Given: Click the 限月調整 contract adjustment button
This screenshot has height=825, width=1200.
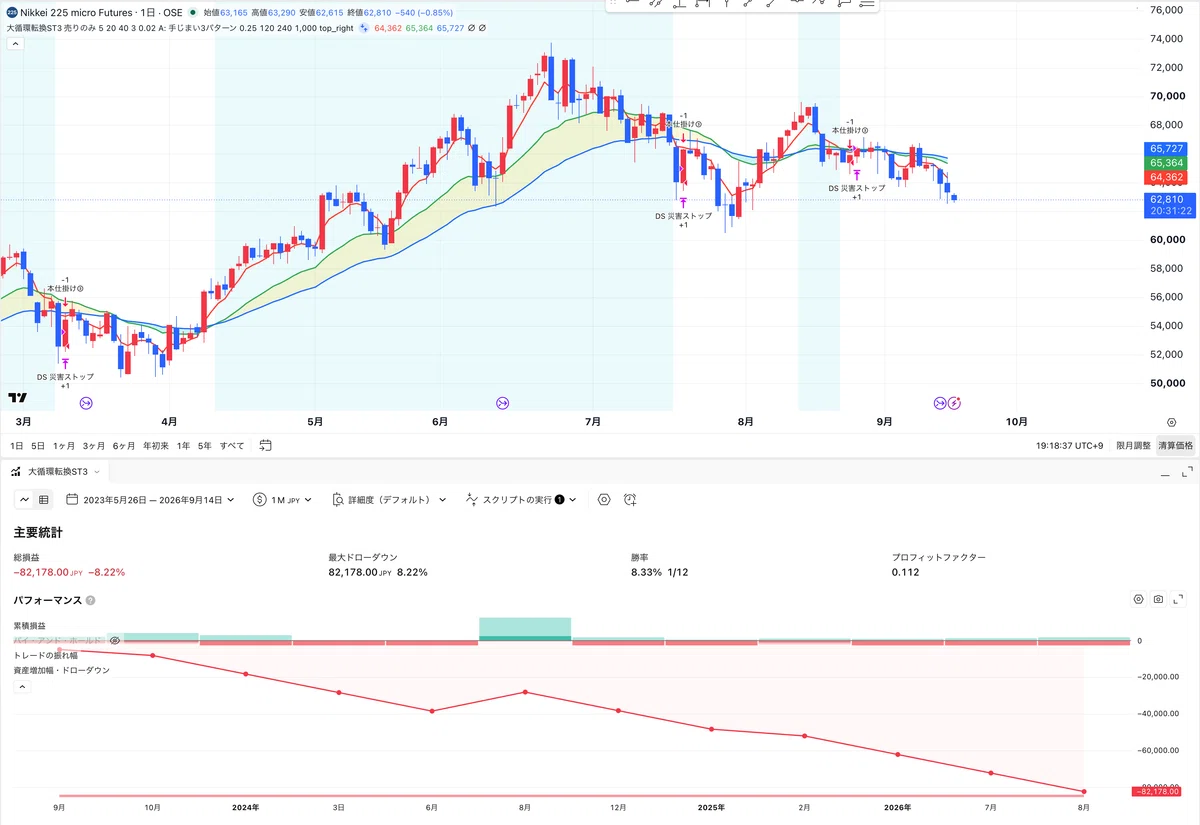Looking at the screenshot, I should (x=1131, y=445).
